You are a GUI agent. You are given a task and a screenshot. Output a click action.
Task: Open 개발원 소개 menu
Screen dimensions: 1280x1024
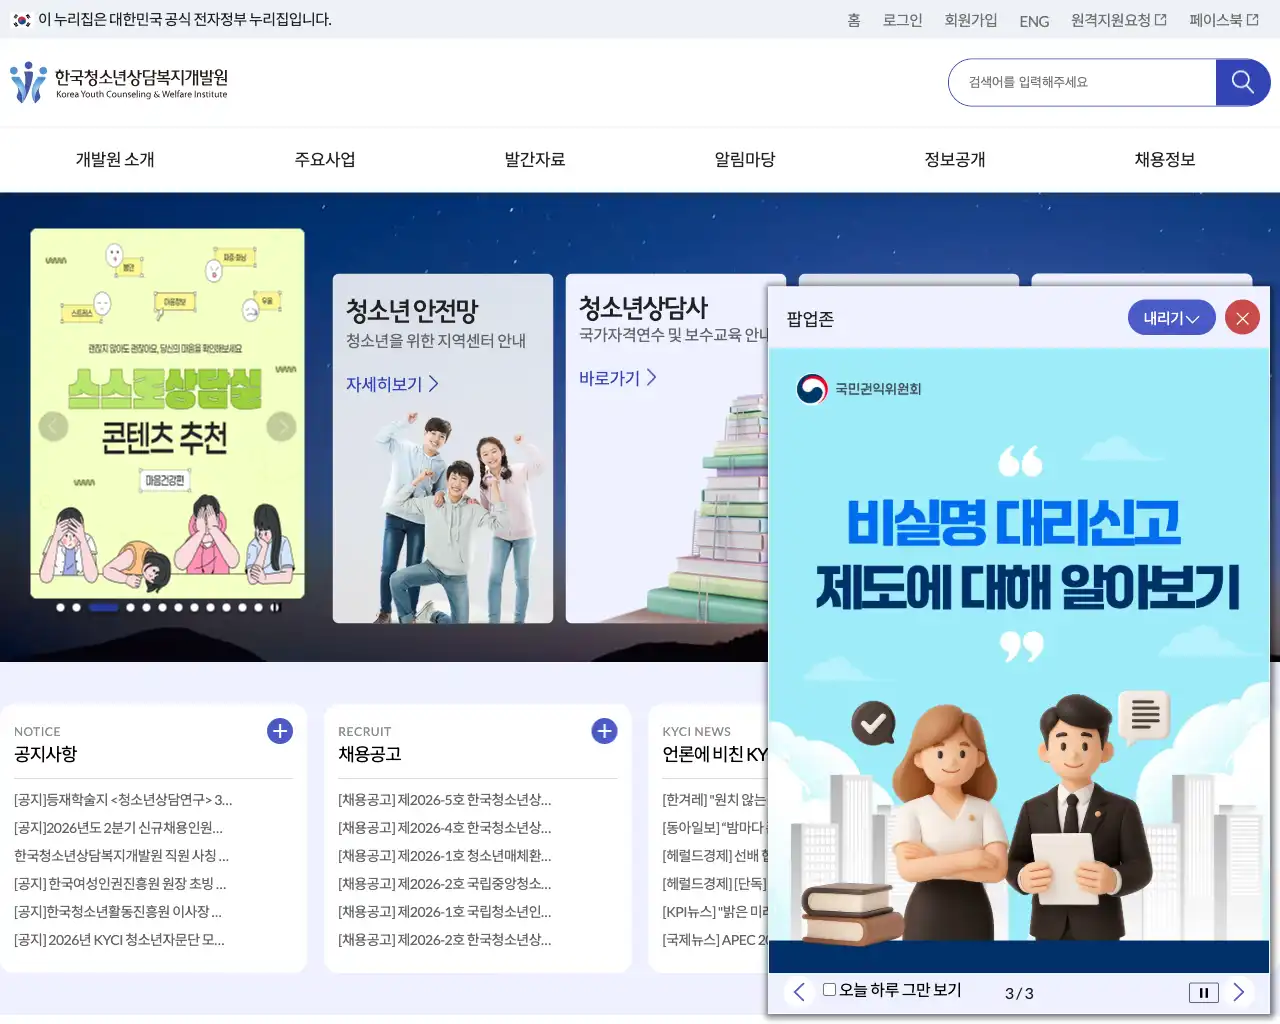(x=115, y=160)
